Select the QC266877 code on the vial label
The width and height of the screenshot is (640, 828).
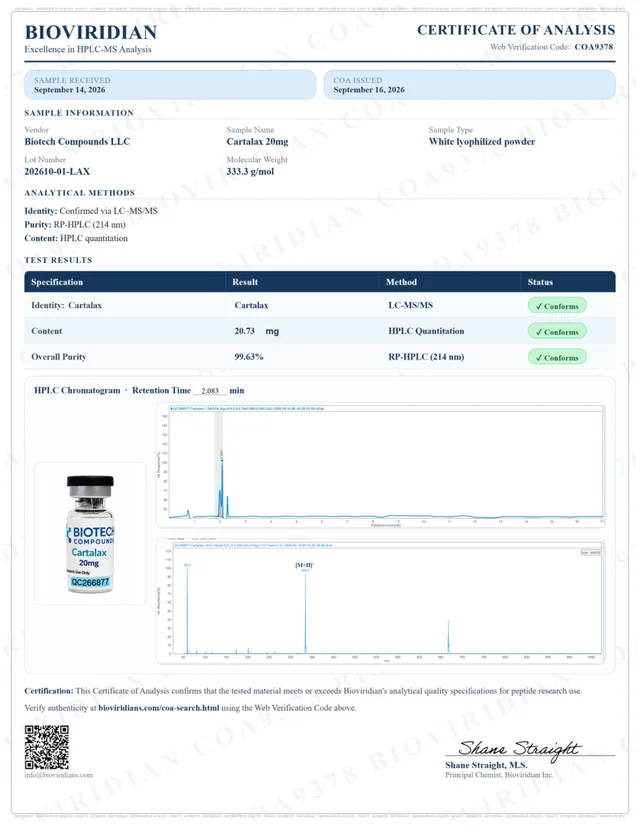[90, 582]
